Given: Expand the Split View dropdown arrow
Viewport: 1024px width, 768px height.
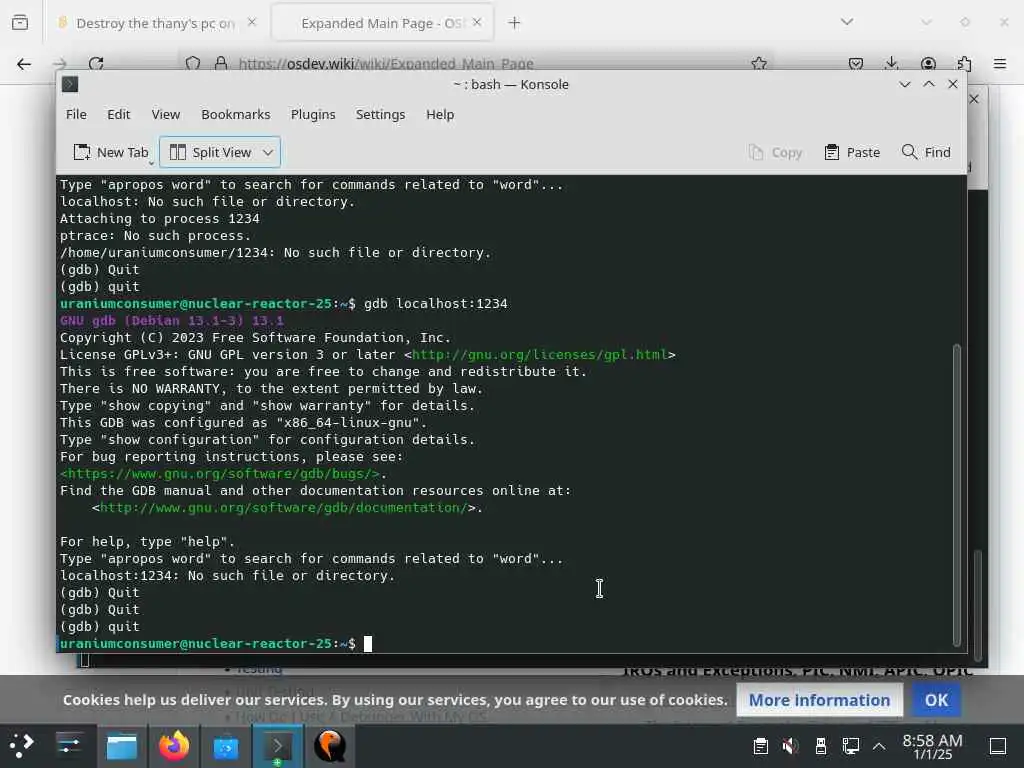Looking at the screenshot, I should (x=268, y=152).
